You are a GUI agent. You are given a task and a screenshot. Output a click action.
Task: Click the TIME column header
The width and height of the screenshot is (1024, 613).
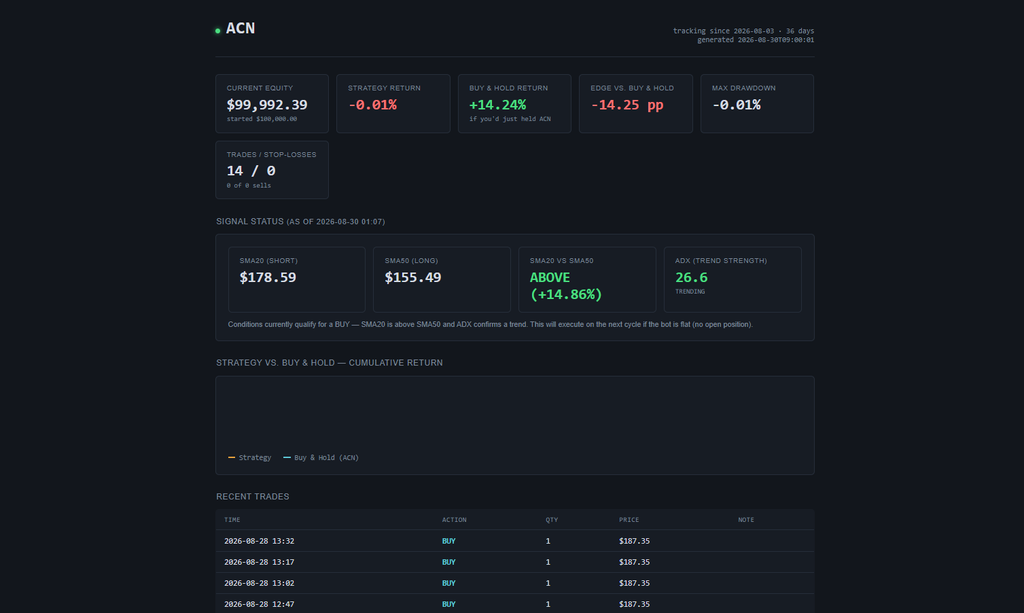click(232, 520)
